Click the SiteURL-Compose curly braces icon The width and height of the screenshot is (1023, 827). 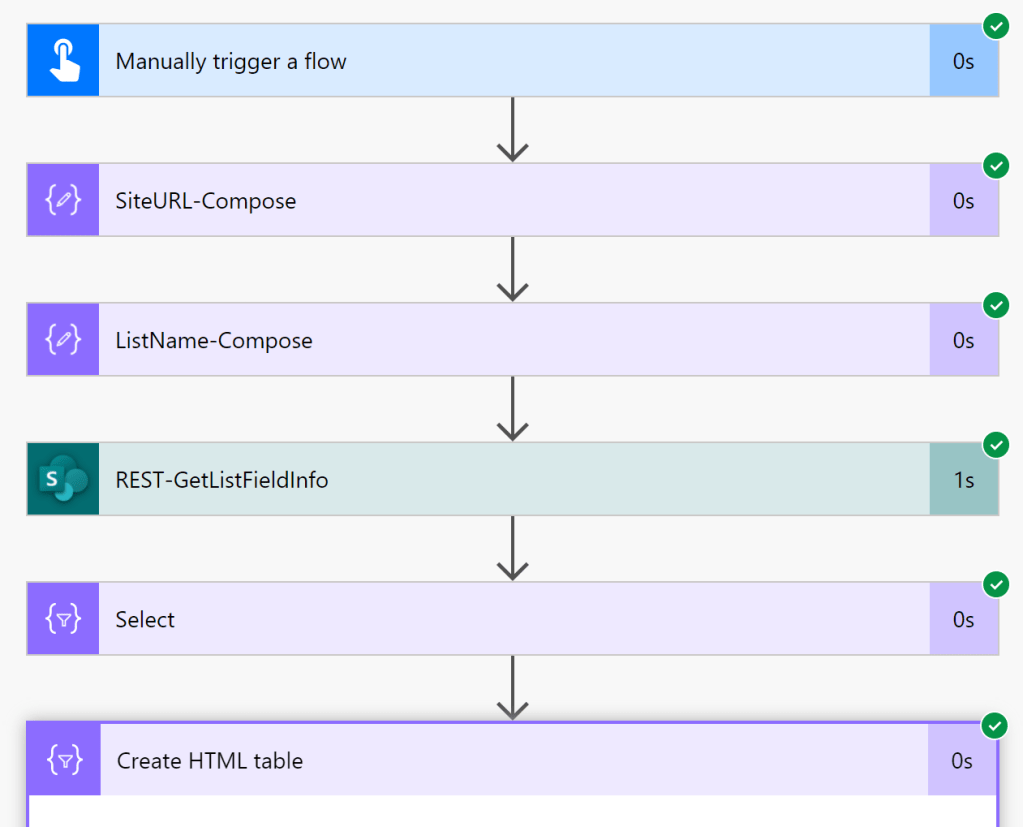[63, 201]
